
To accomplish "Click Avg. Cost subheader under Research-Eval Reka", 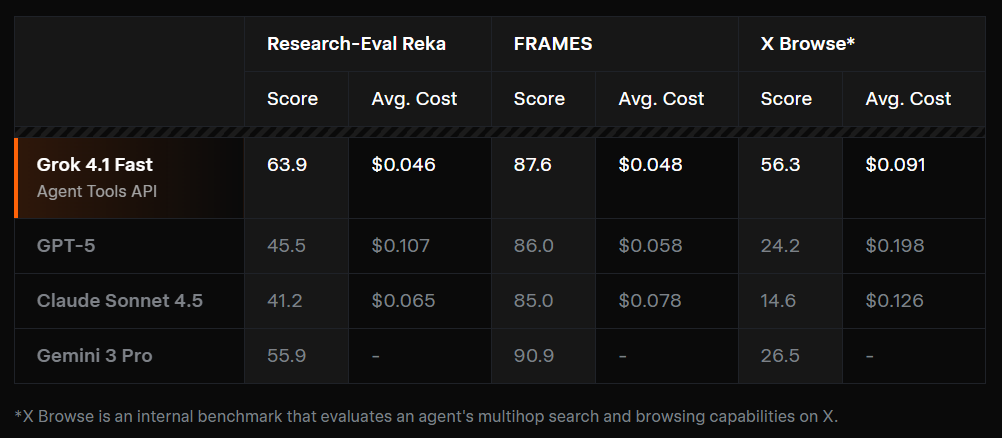I will (414, 99).
